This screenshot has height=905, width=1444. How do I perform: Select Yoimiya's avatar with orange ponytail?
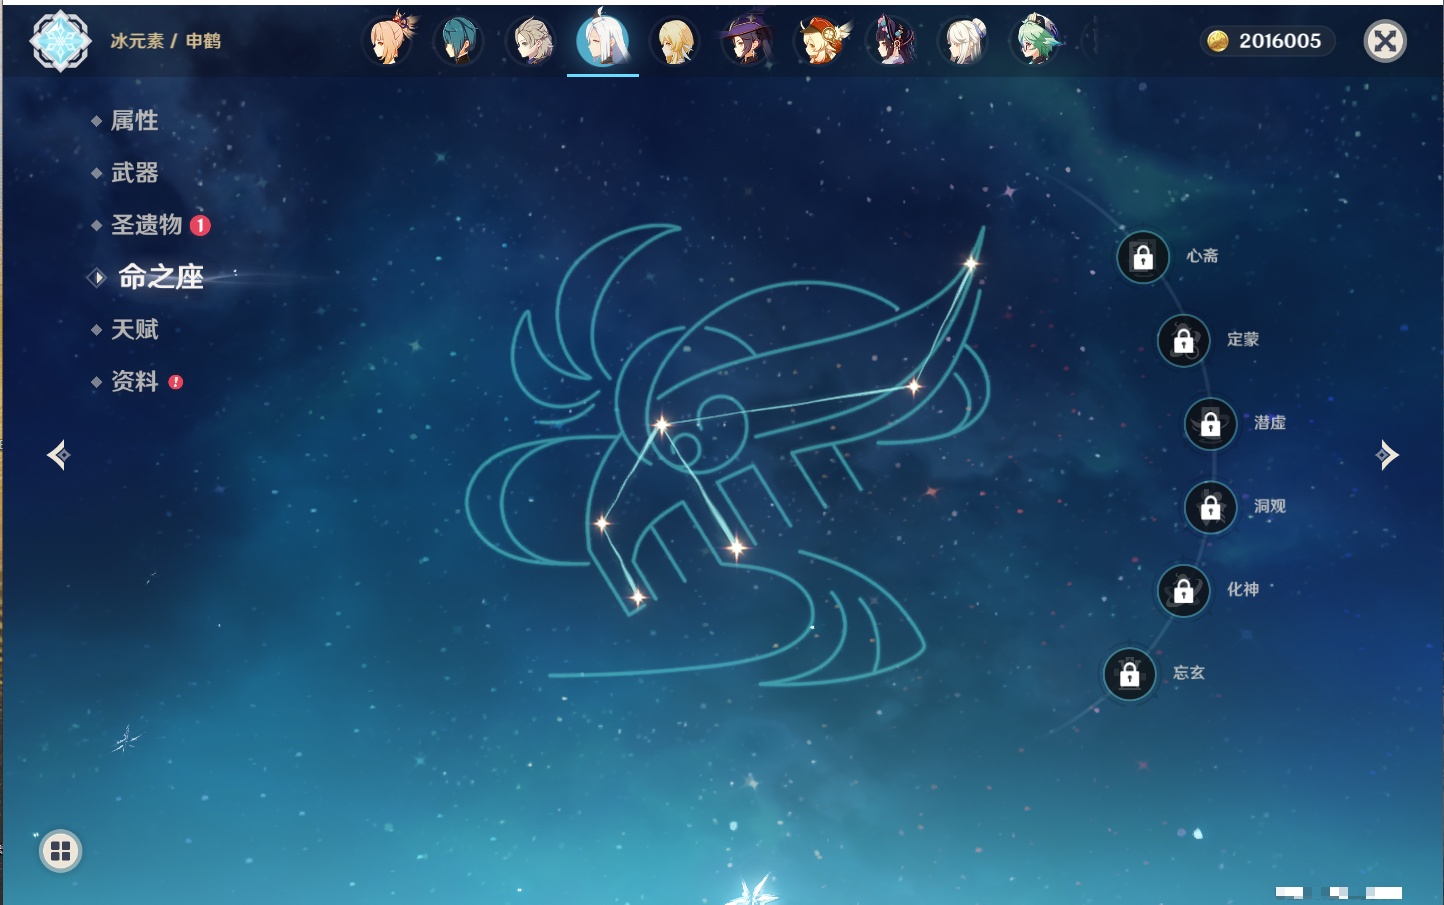pyautogui.click(x=388, y=42)
